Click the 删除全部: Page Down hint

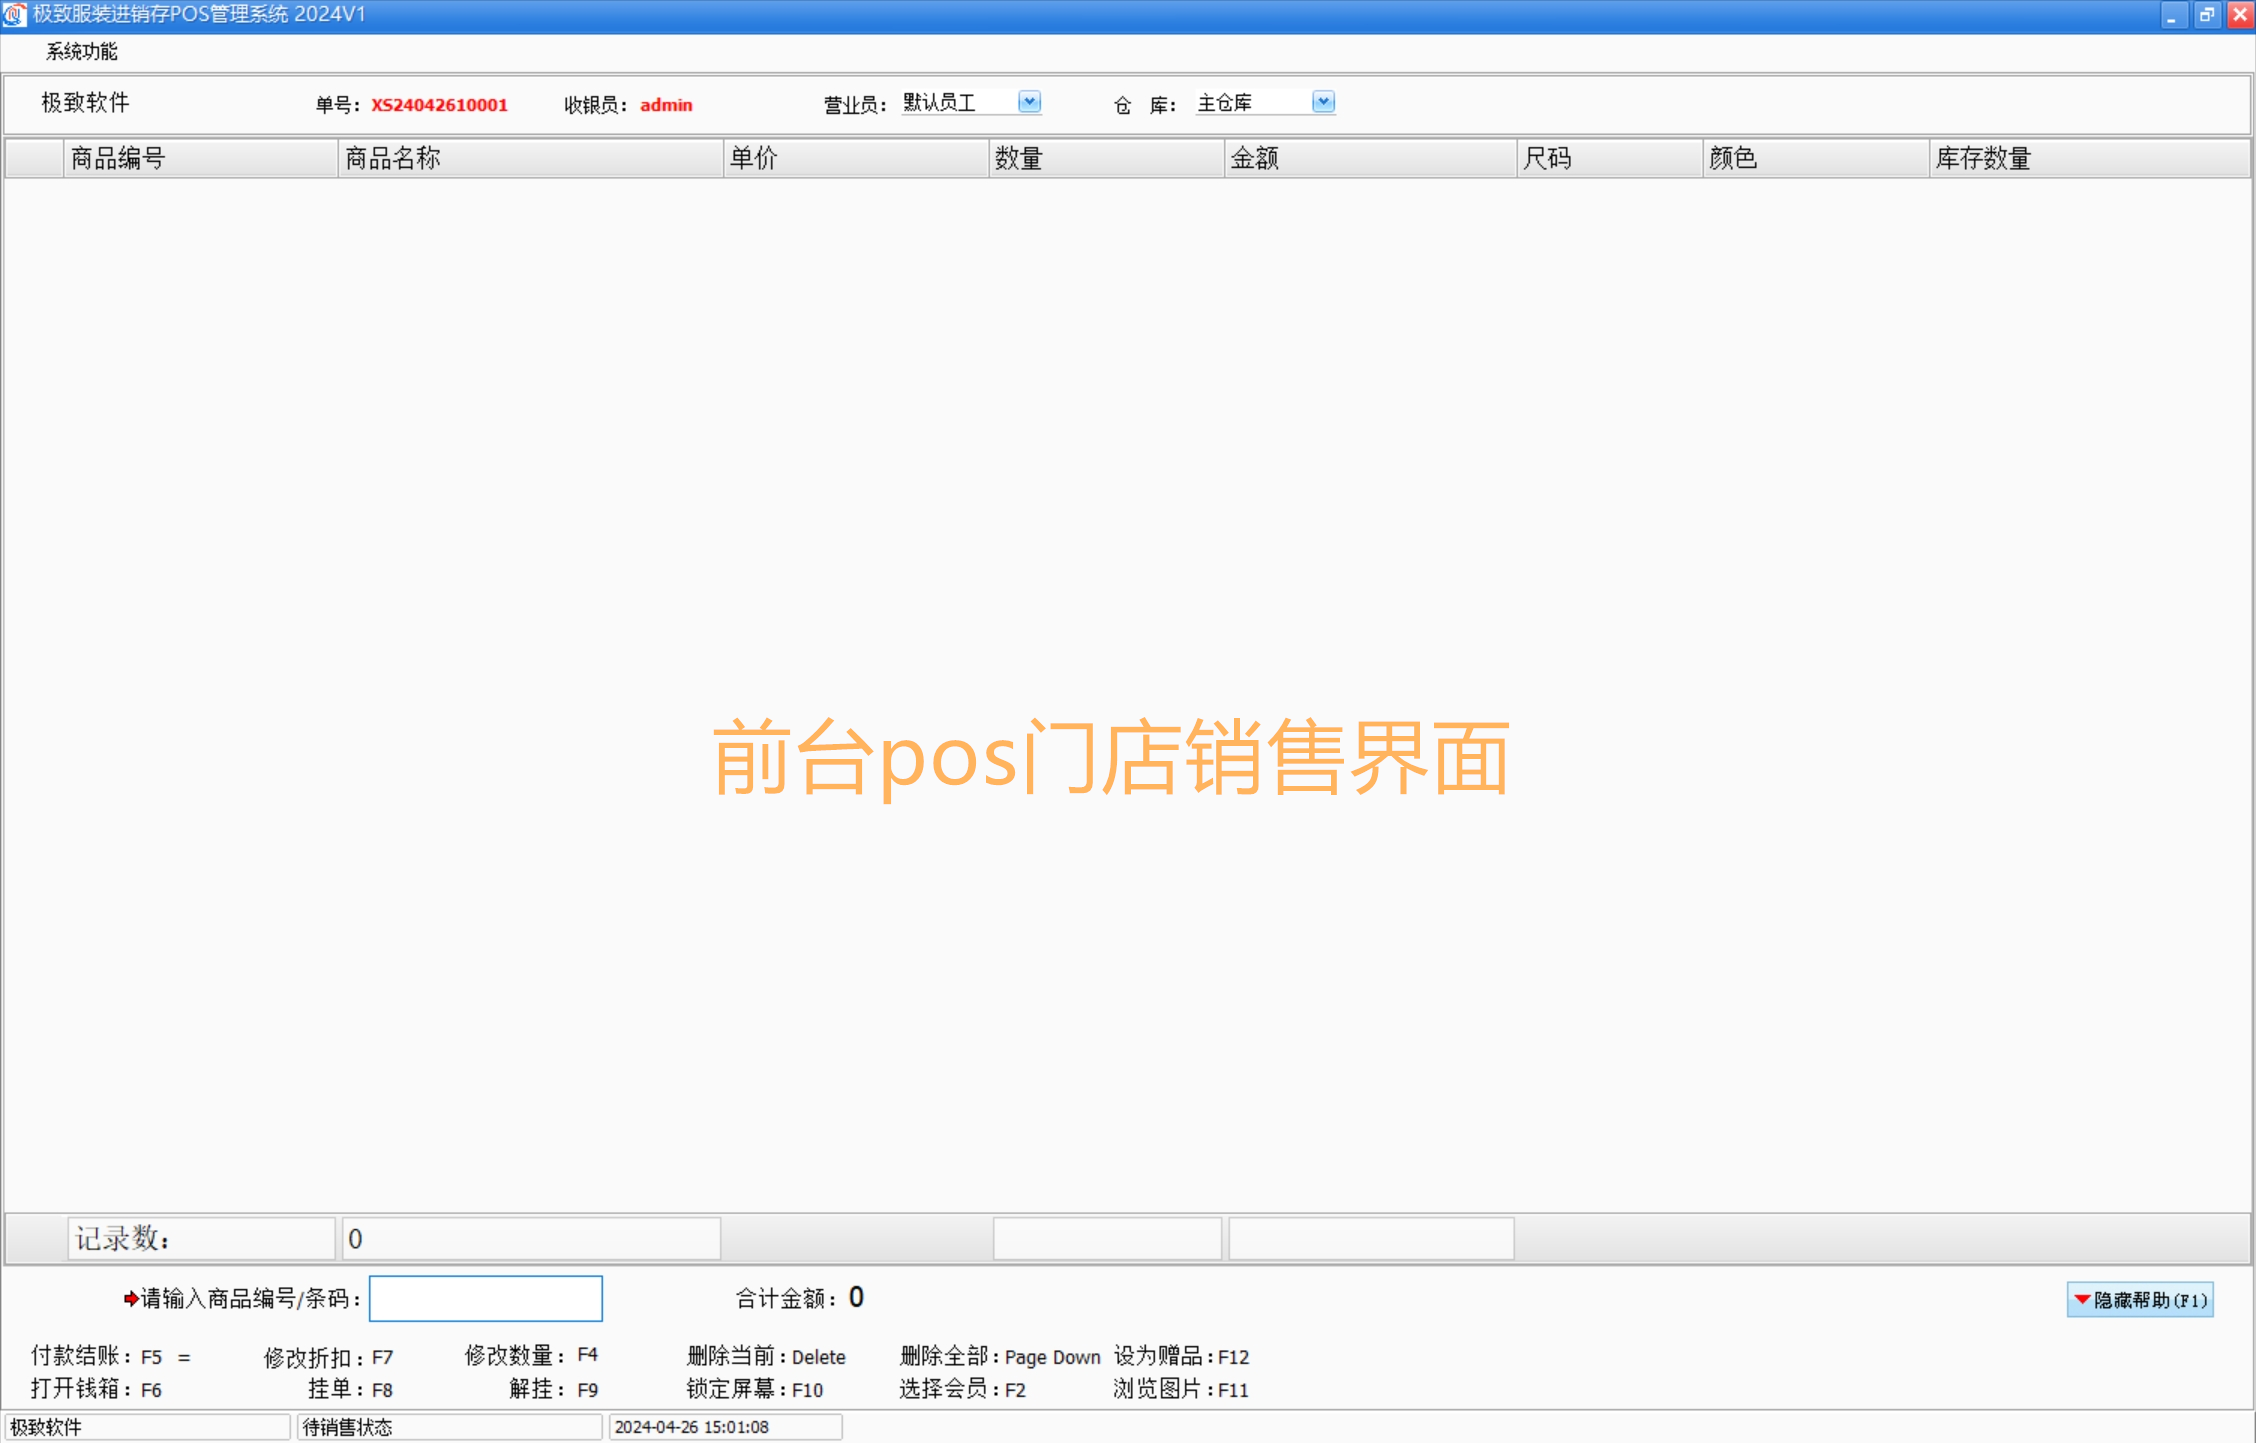point(1000,1356)
